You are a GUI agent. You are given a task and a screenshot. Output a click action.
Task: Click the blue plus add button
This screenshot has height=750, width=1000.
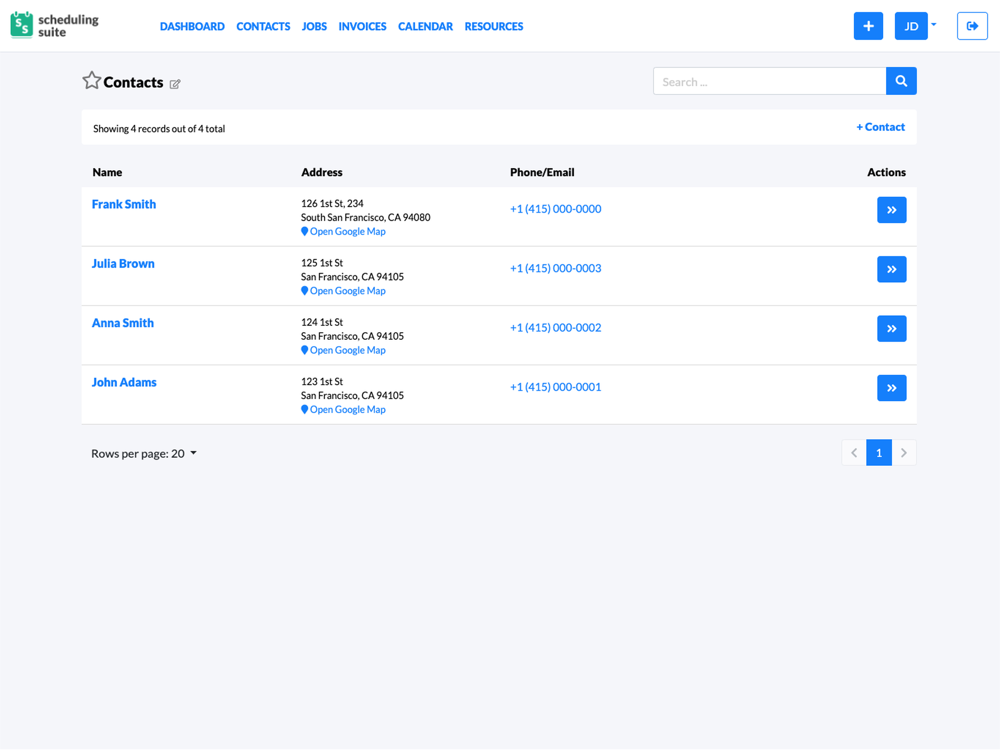point(868,26)
